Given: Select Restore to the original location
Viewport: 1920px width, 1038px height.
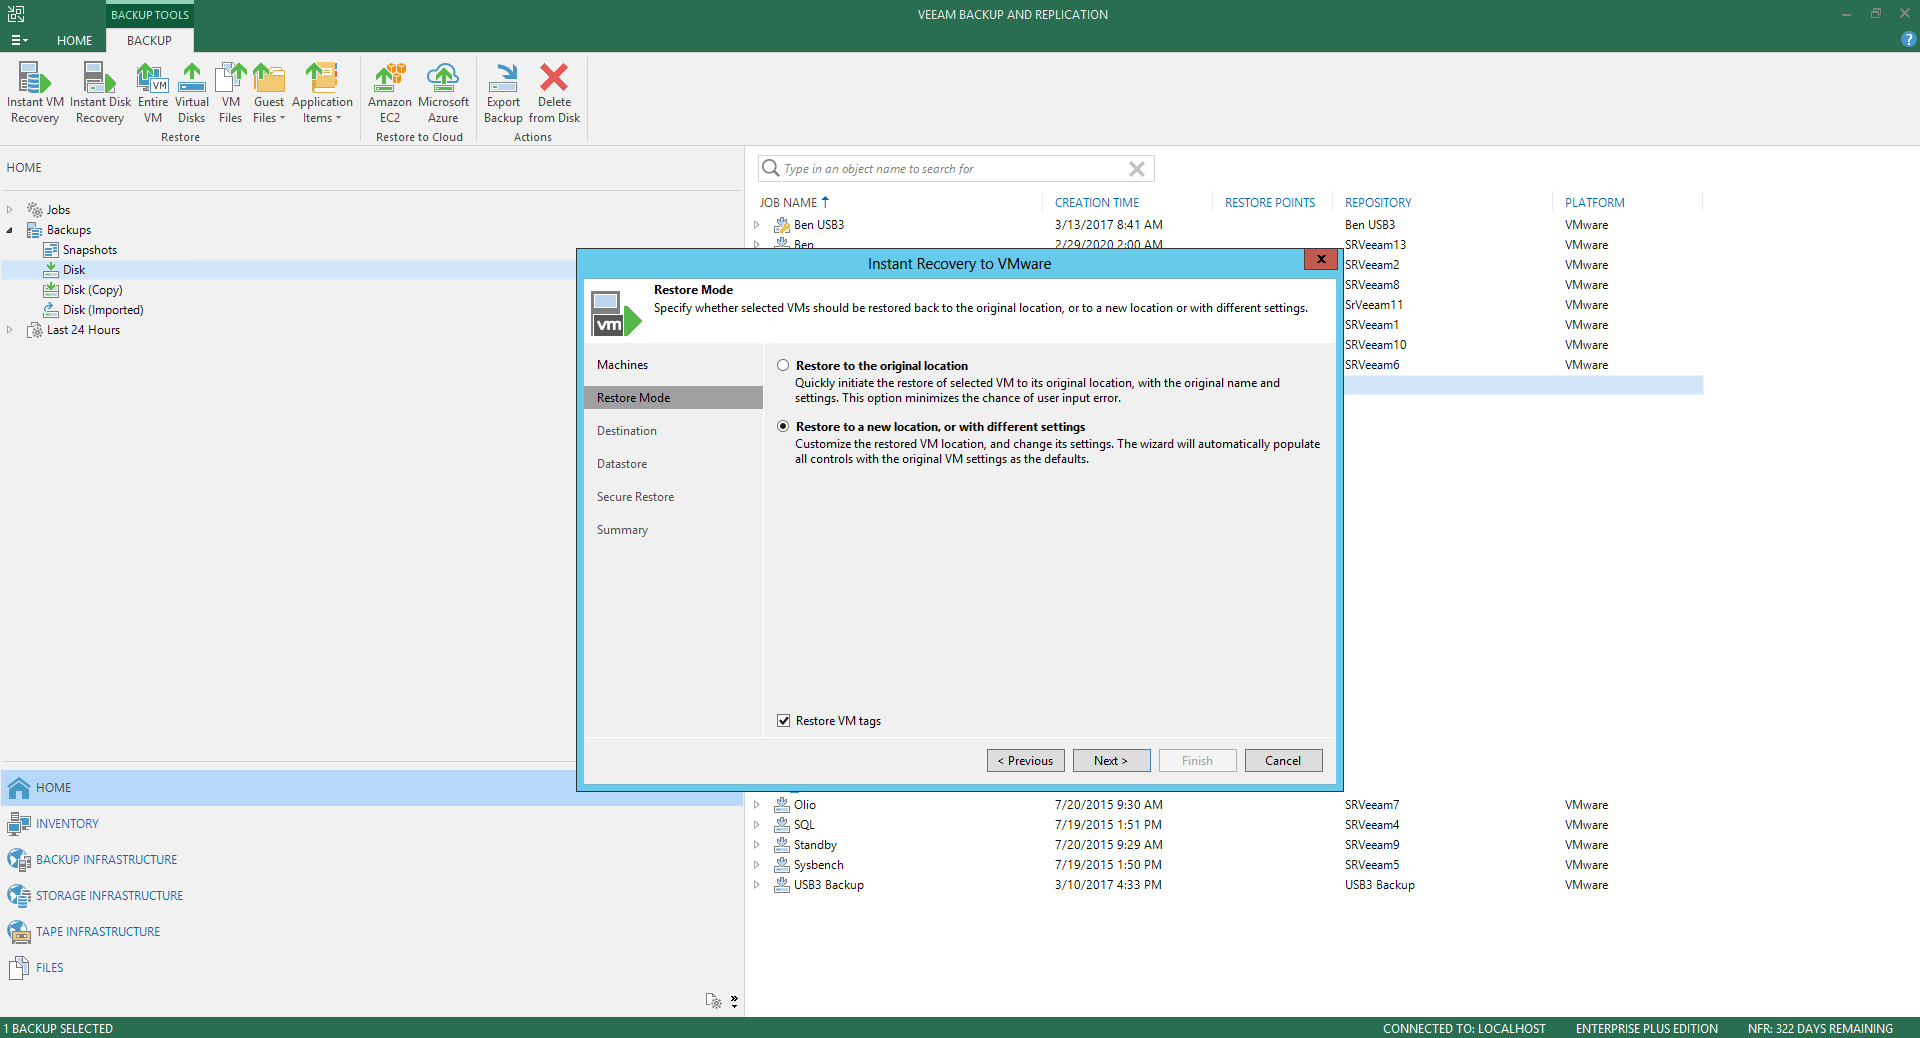Looking at the screenshot, I should [x=783, y=366].
